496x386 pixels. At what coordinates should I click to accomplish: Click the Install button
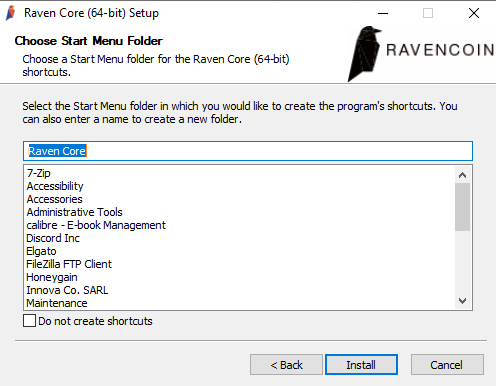point(361,365)
